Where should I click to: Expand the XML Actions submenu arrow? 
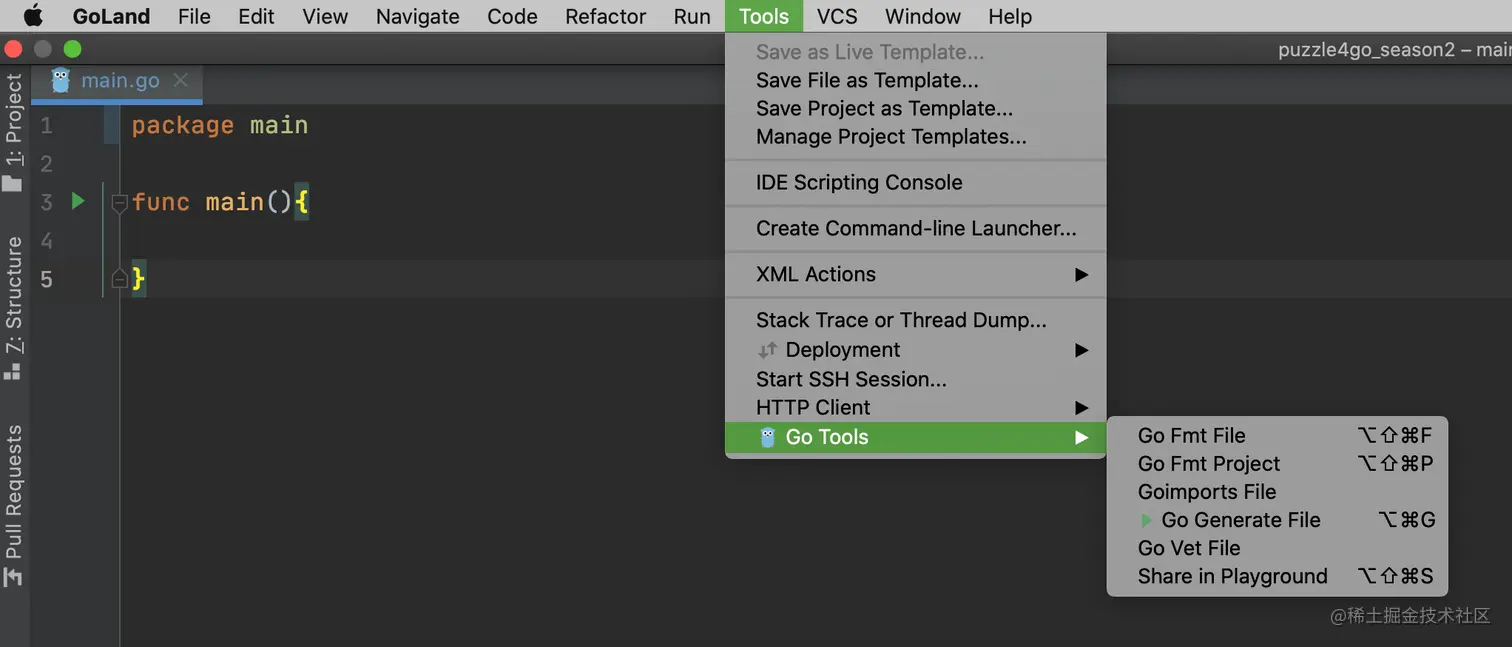tap(1081, 274)
